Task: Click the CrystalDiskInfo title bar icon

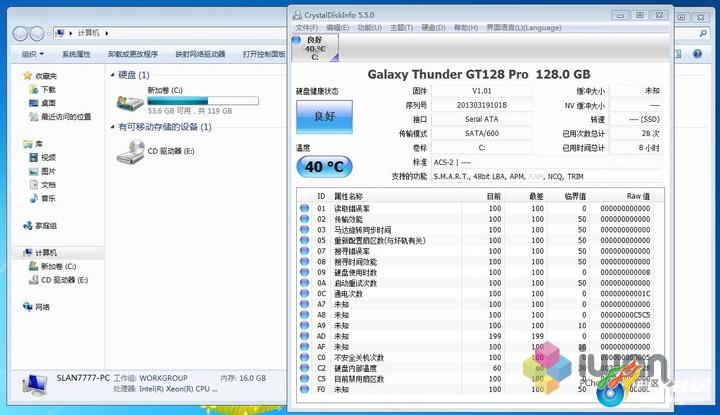Action: [297, 15]
